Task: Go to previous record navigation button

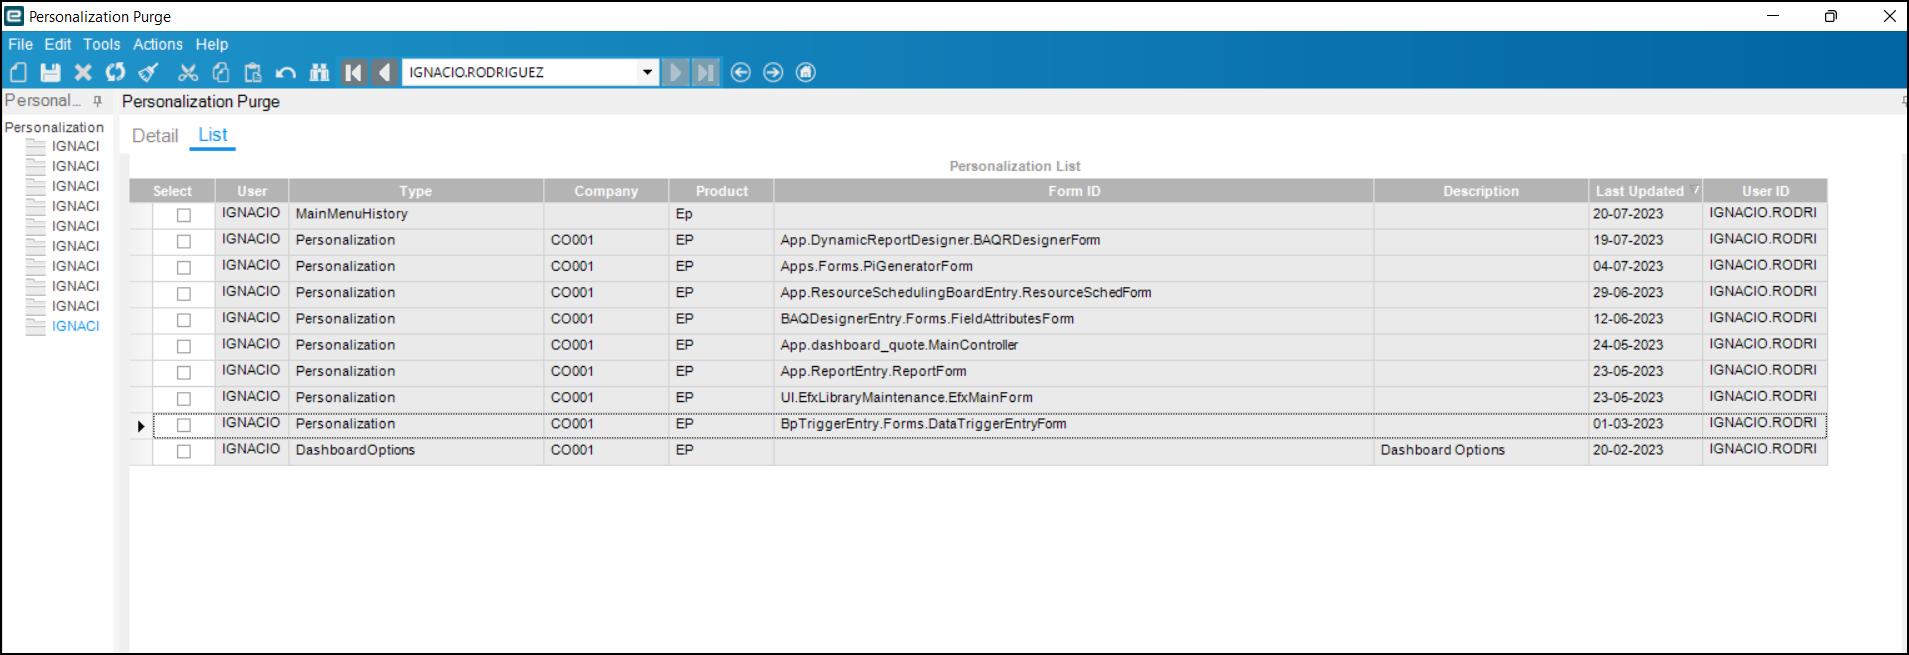Action: coord(384,72)
